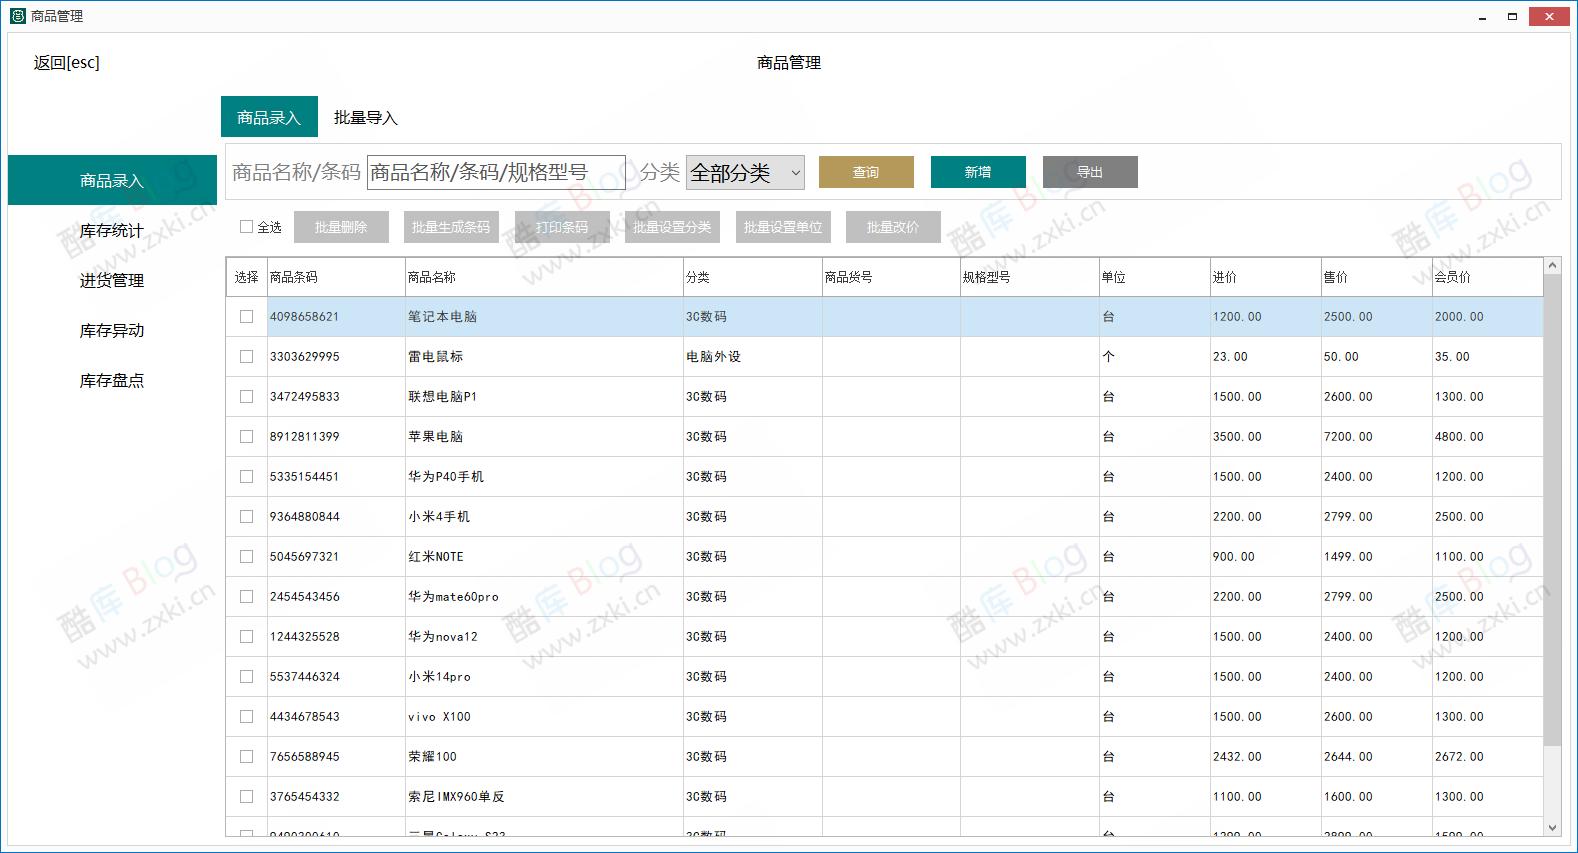The width and height of the screenshot is (1578, 853).
Task: Select barcode cell 4098658621
Action: tap(336, 317)
